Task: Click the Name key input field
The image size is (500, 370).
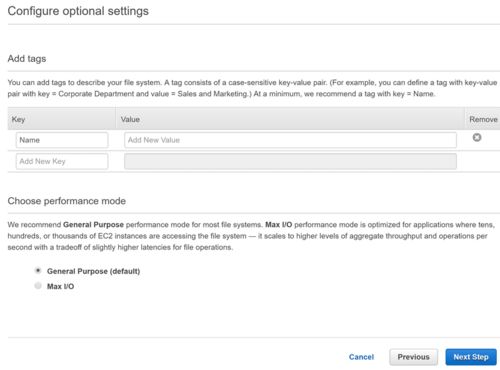Action: [62, 140]
